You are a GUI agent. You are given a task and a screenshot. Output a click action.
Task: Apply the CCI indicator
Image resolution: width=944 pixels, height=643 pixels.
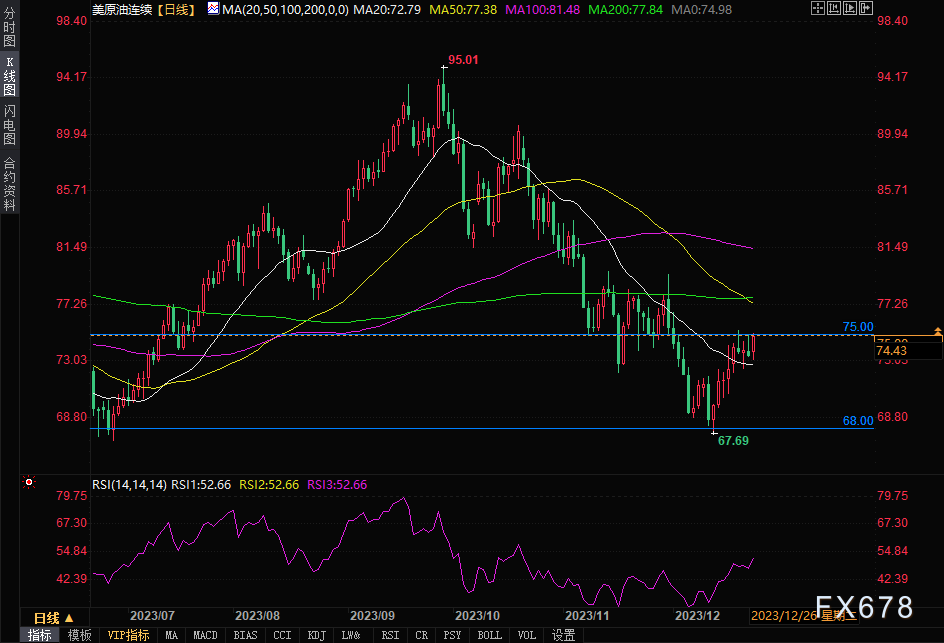coord(282,635)
